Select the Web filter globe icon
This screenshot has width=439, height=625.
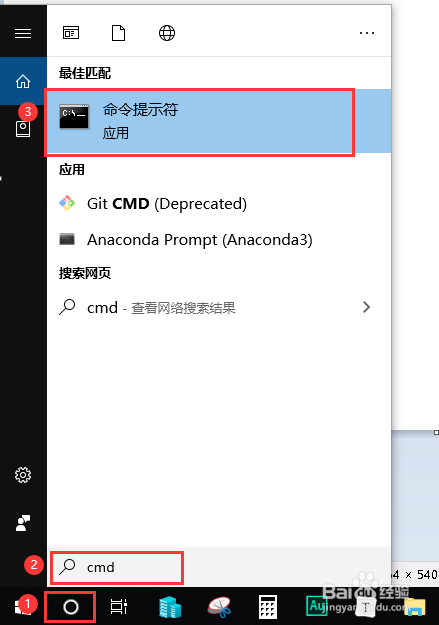pyautogui.click(x=167, y=33)
